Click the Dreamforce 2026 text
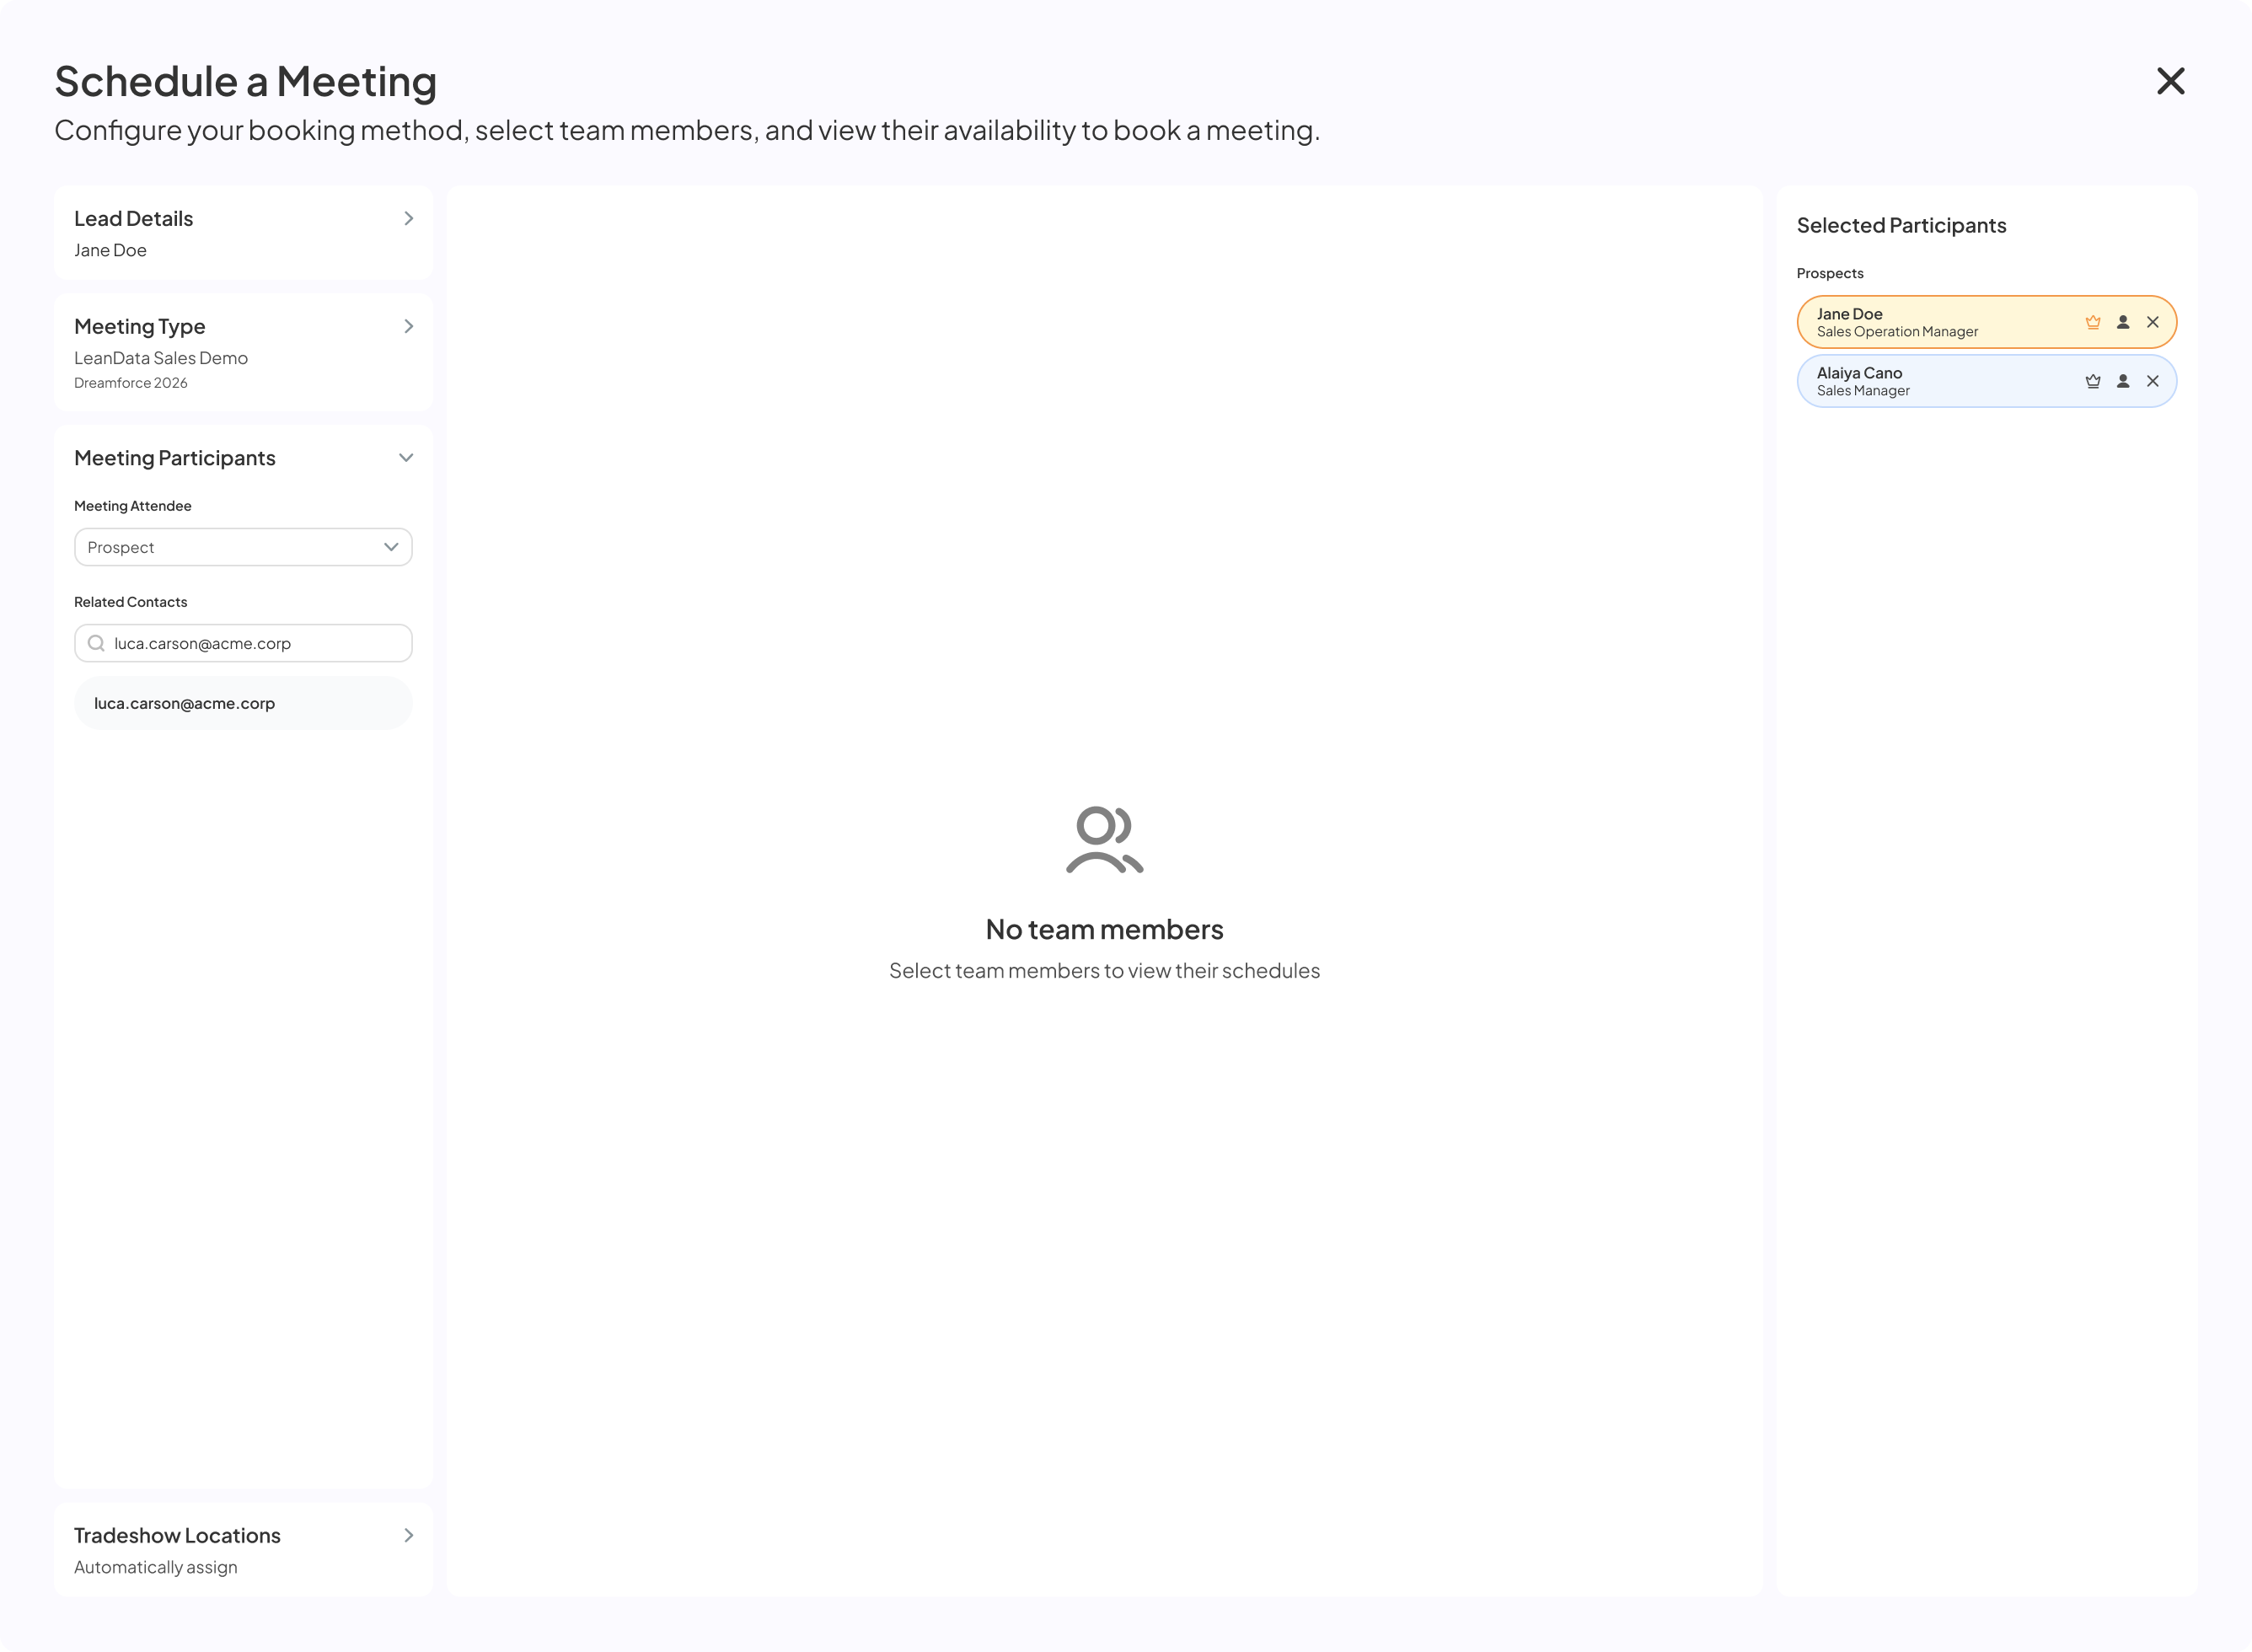 [x=131, y=383]
